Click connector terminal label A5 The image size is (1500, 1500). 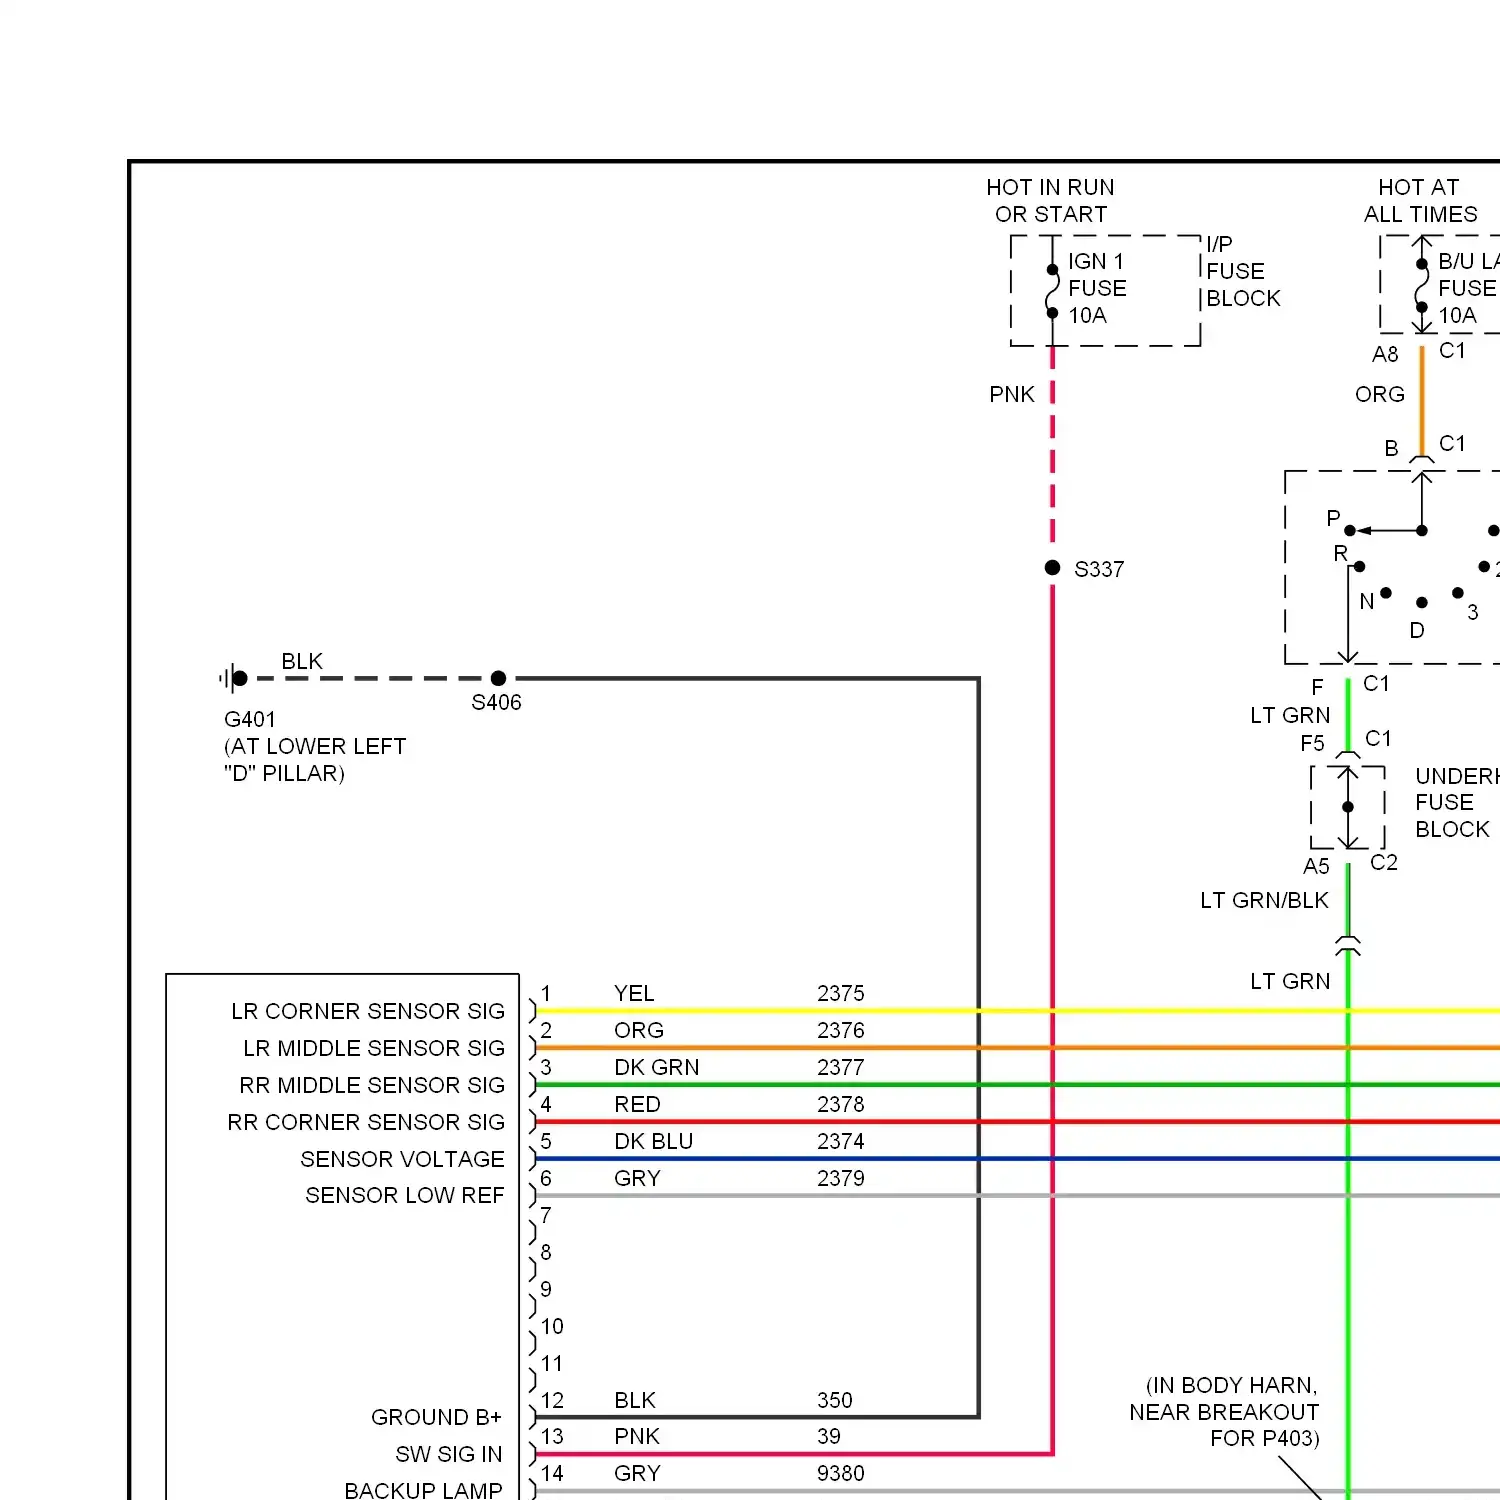pyautogui.click(x=1316, y=866)
